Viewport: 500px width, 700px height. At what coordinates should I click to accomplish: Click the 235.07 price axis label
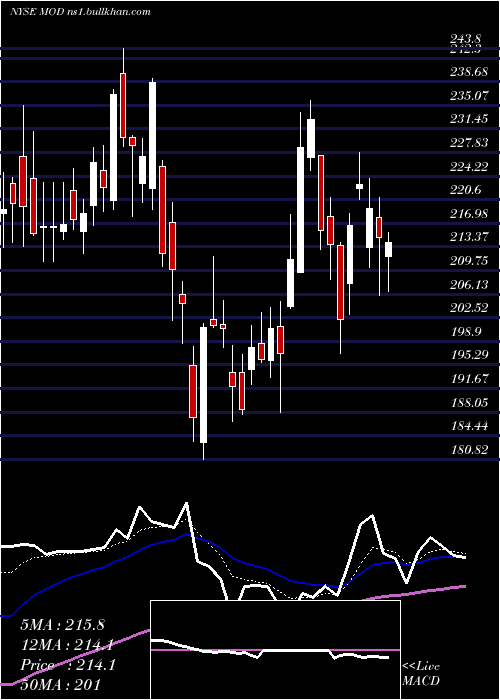click(469, 96)
